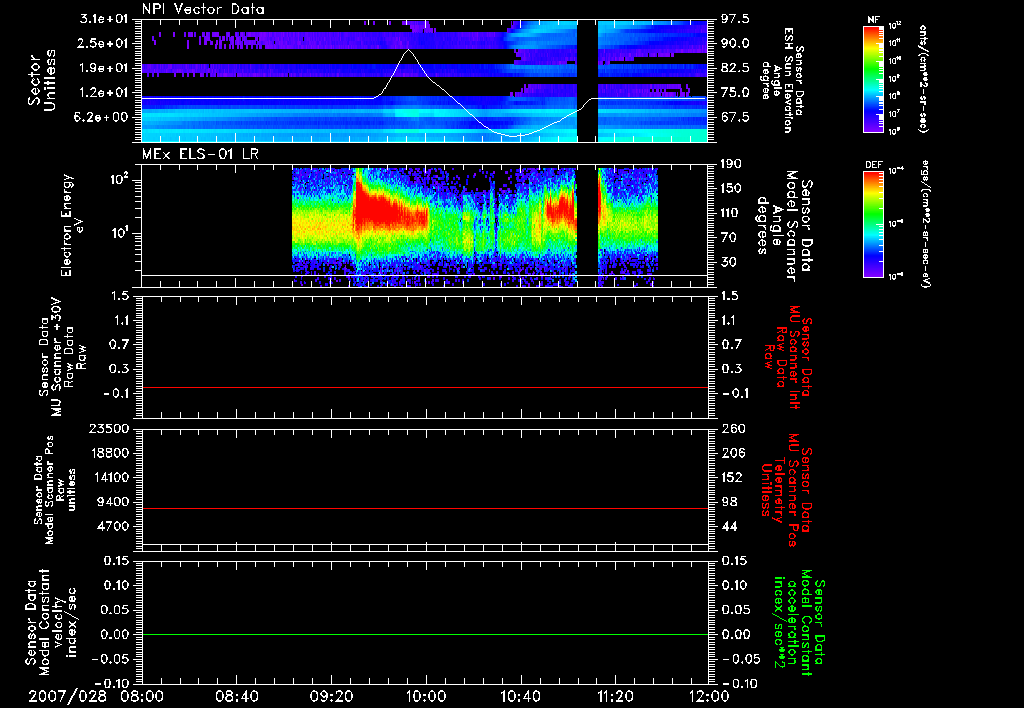Click the 98 telemetry axis value
This screenshot has width=1024, height=708.
click(x=731, y=502)
